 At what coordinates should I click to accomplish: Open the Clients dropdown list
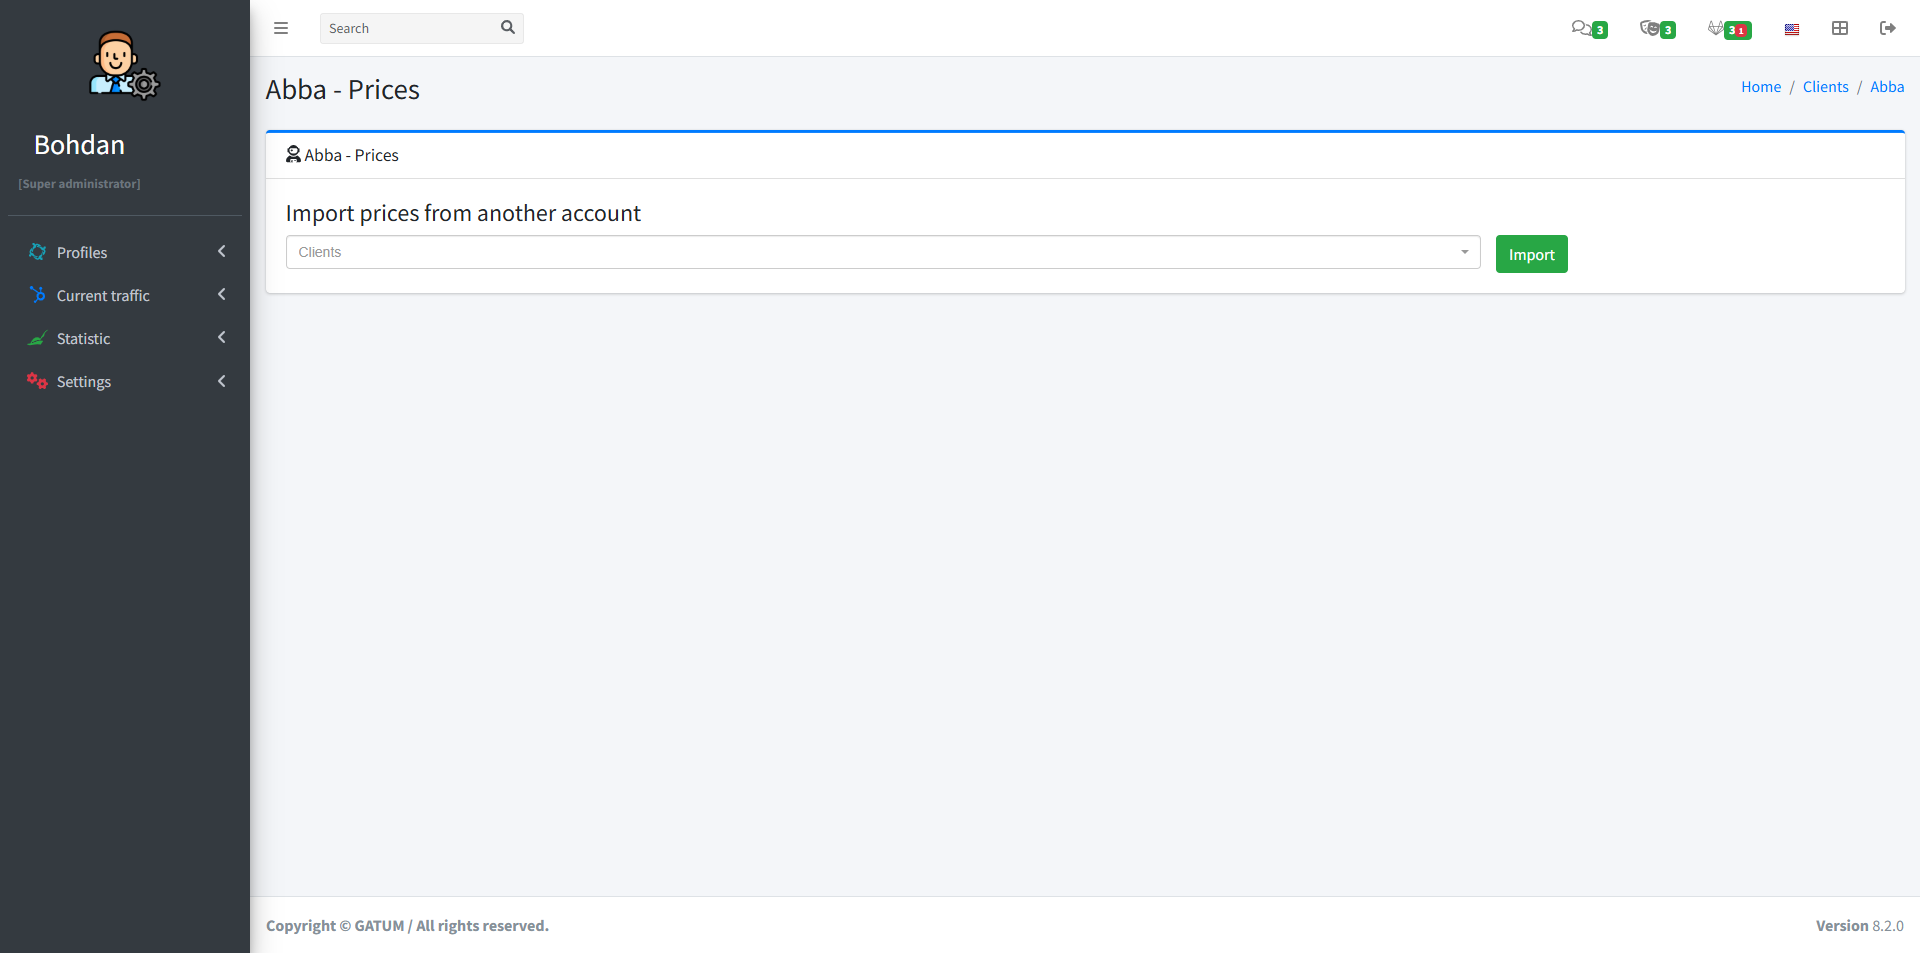point(882,252)
